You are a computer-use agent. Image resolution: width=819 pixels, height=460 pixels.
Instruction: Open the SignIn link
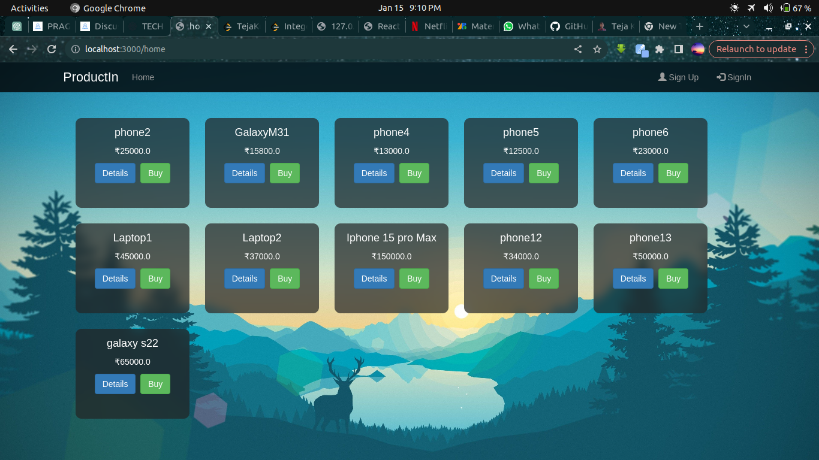pos(734,77)
